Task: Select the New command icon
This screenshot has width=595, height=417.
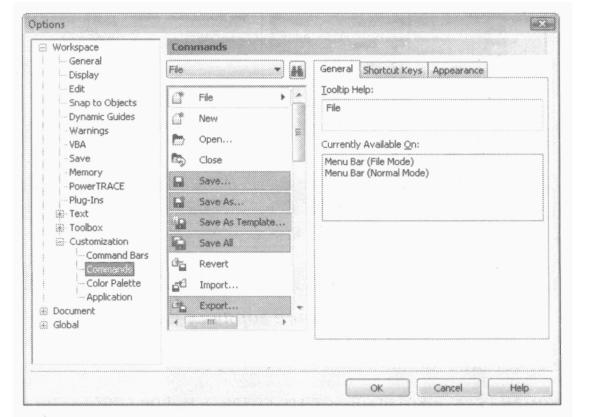Action: [x=178, y=118]
